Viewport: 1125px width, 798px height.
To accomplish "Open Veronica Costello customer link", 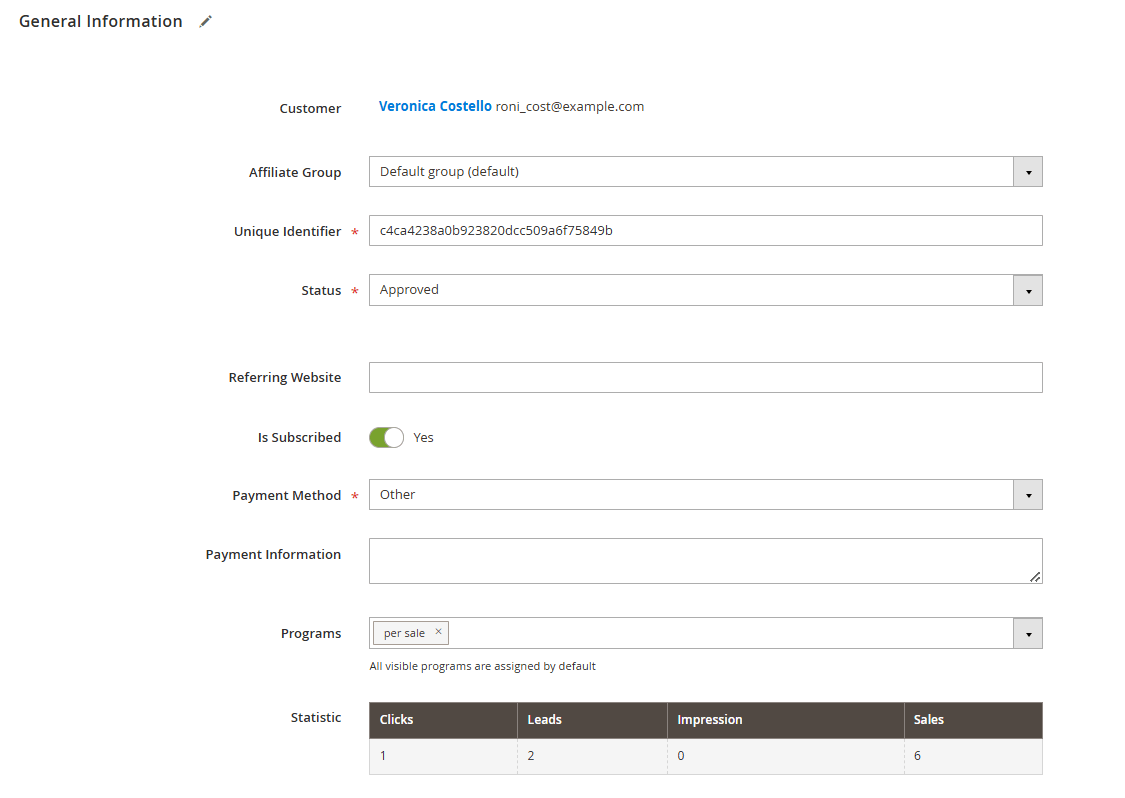I will (435, 106).
